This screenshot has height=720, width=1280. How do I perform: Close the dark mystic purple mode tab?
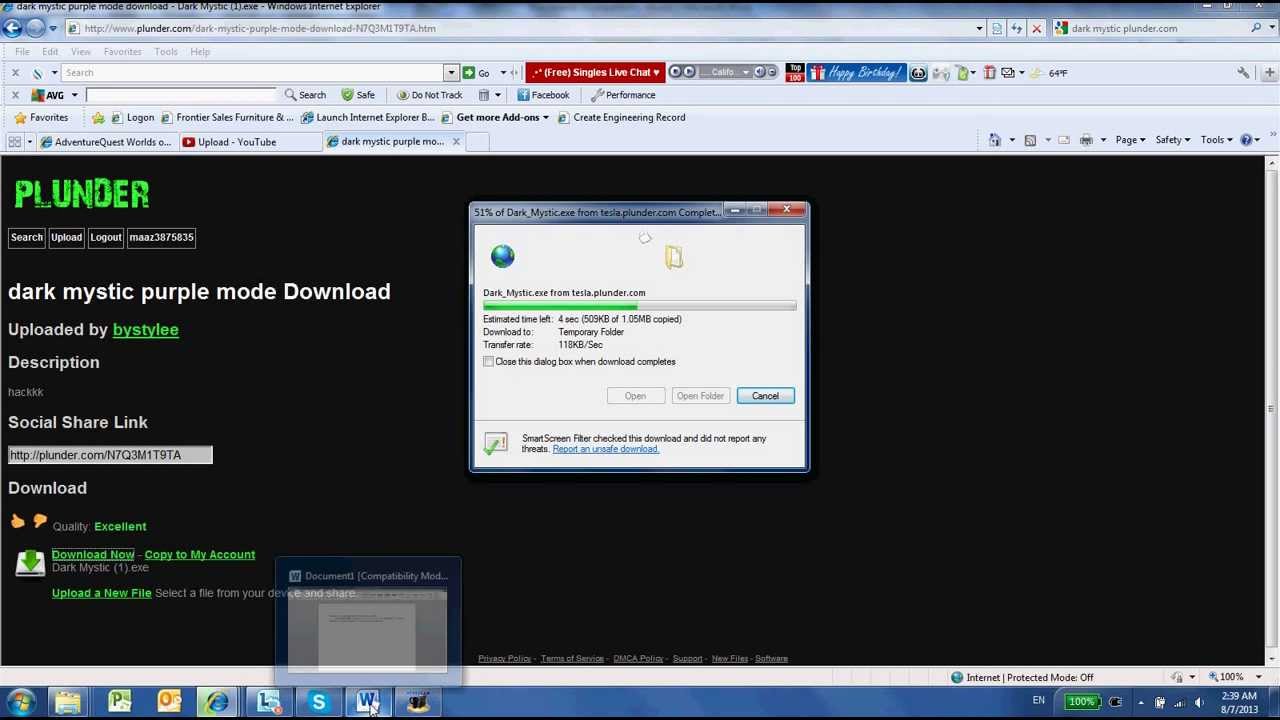[x=456, y=142]
